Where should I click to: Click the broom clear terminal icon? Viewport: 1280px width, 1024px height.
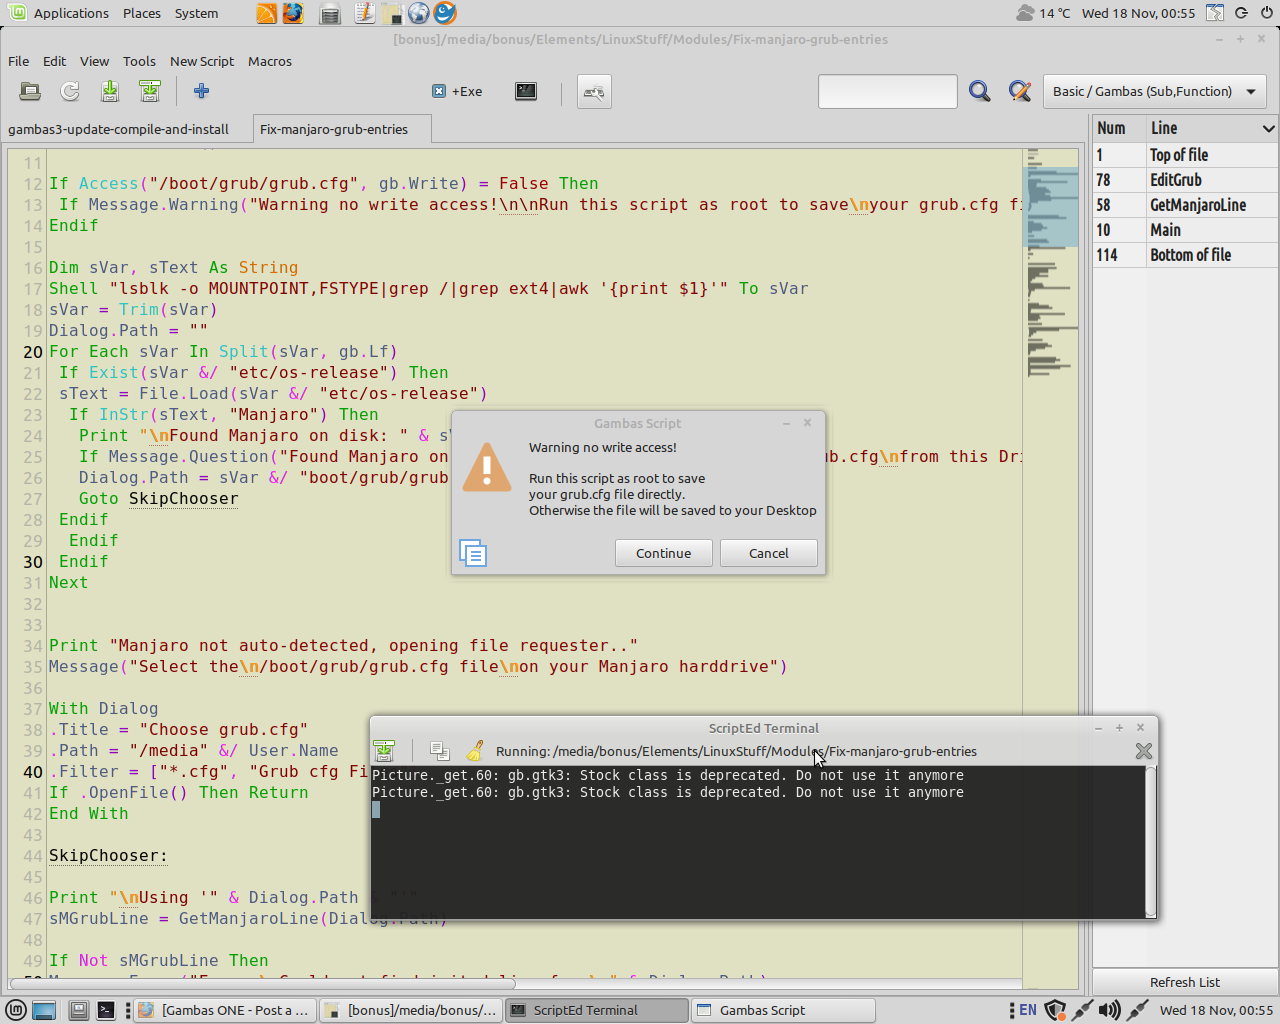pyautogui.click(x=475, y=751)
